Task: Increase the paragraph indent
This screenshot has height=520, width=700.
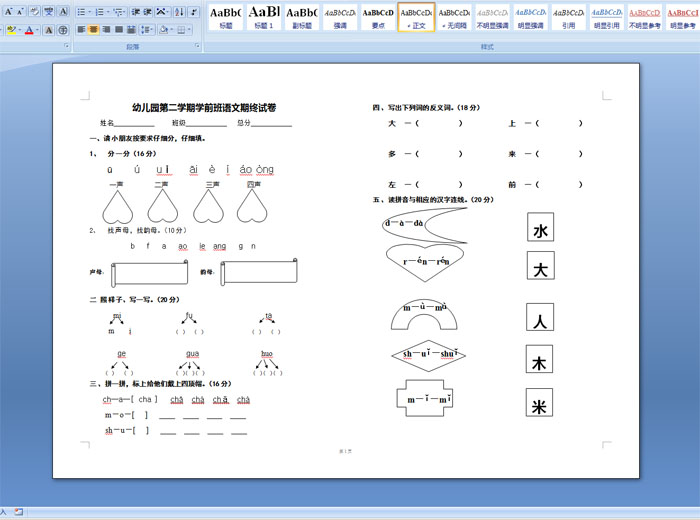Action: pos(148,12)
